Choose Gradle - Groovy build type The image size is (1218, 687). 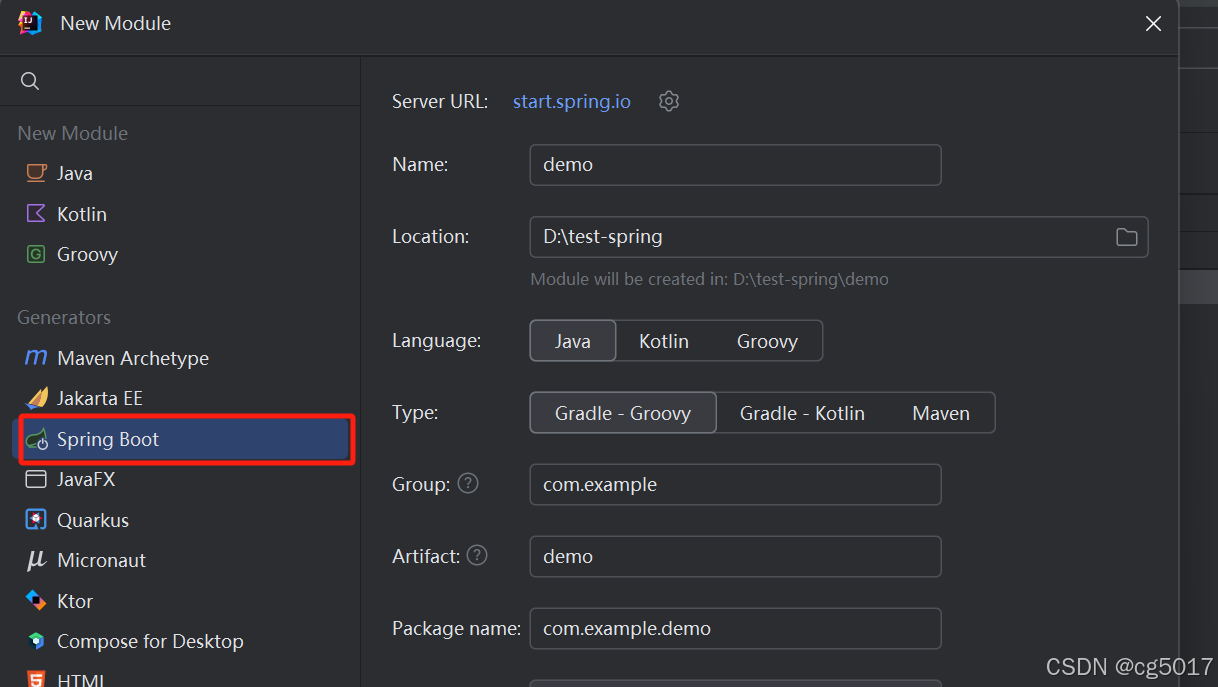pyautogui.click(x=623, y=413)
